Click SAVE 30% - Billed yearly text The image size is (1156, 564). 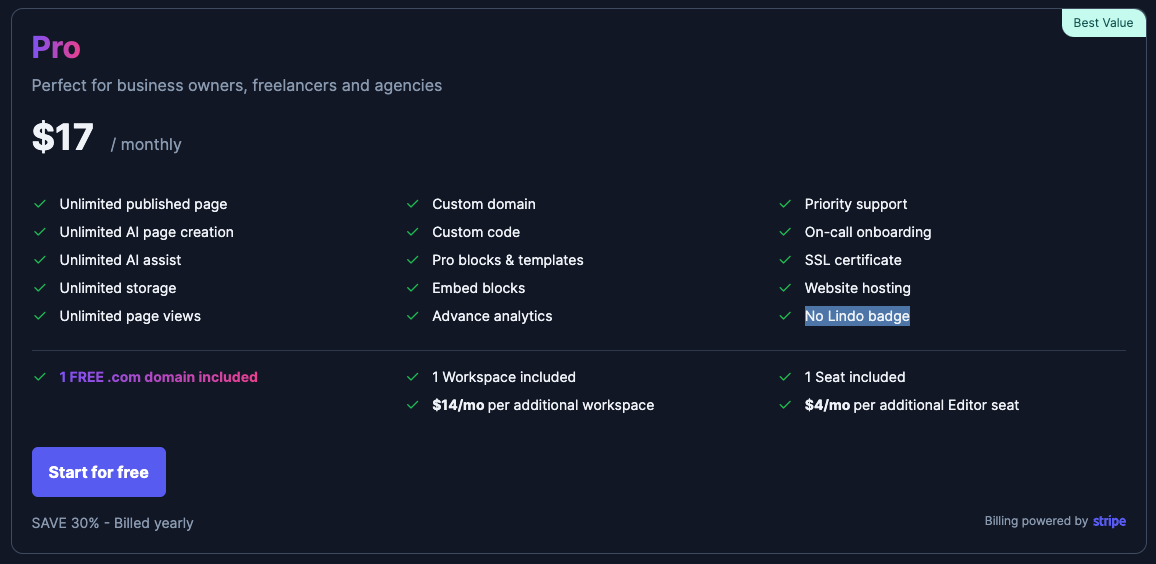pos(113,523)
